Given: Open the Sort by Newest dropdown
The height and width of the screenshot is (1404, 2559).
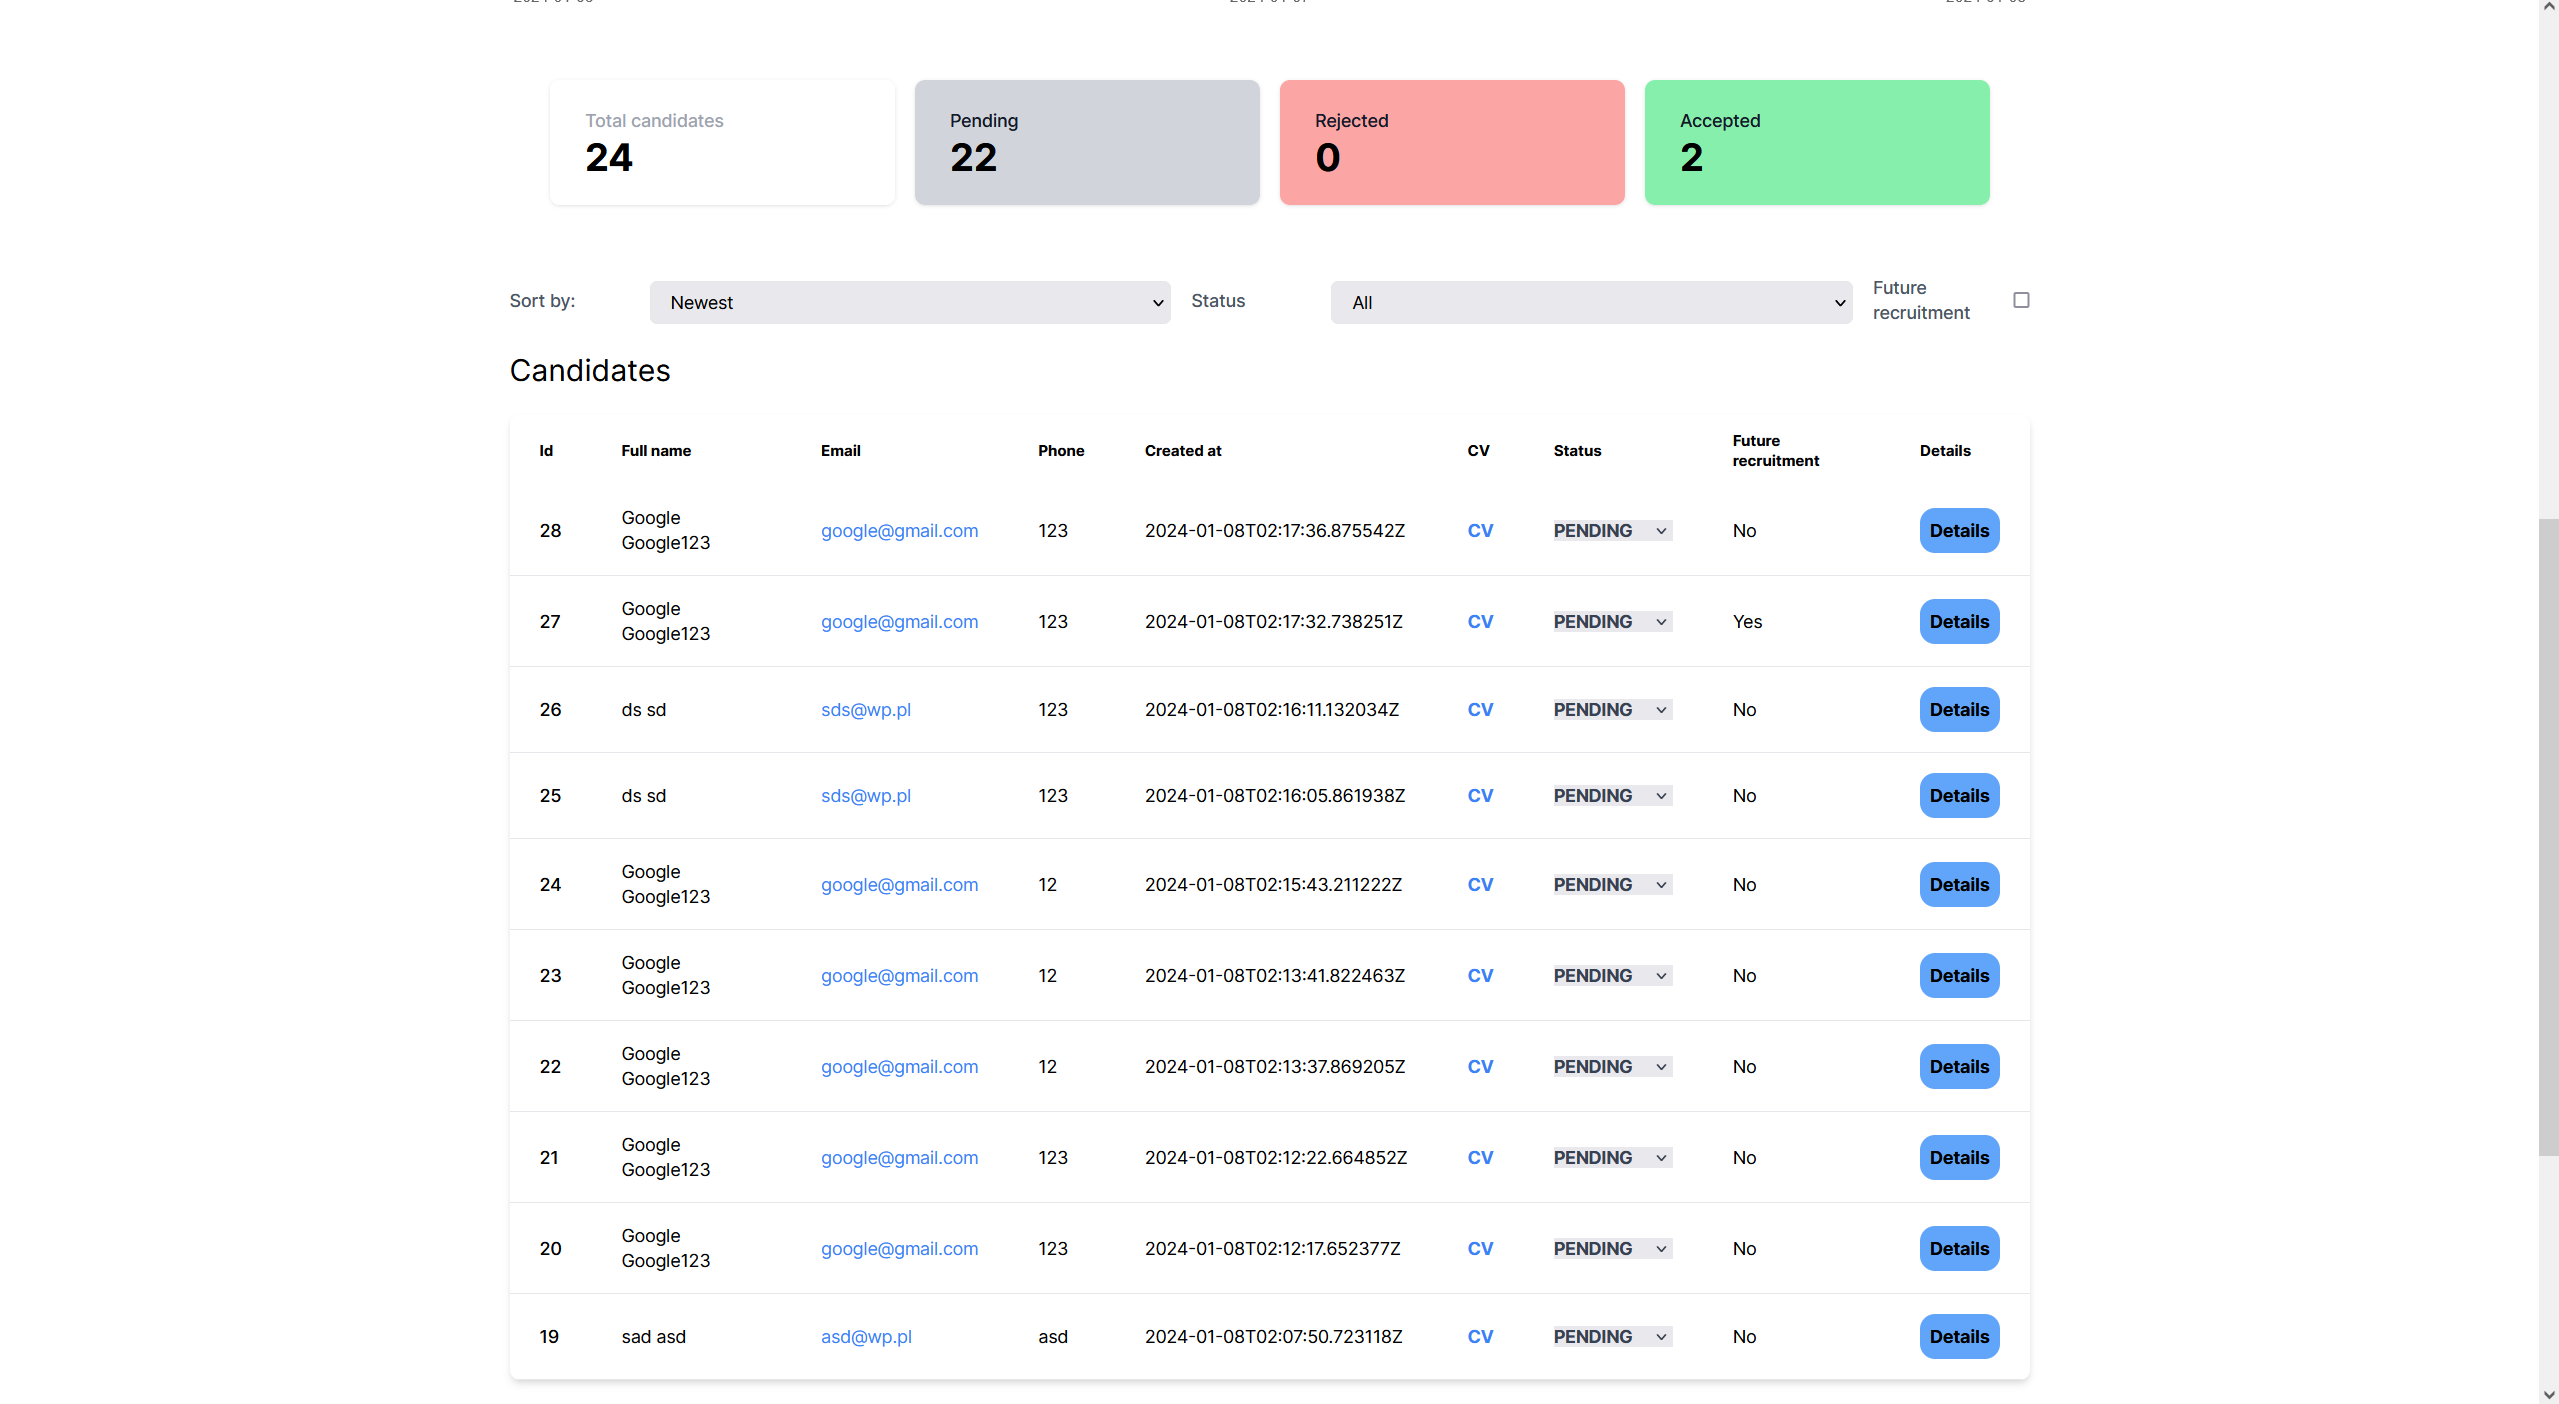Looking at the screenshot, I should (x=909, y=302).
